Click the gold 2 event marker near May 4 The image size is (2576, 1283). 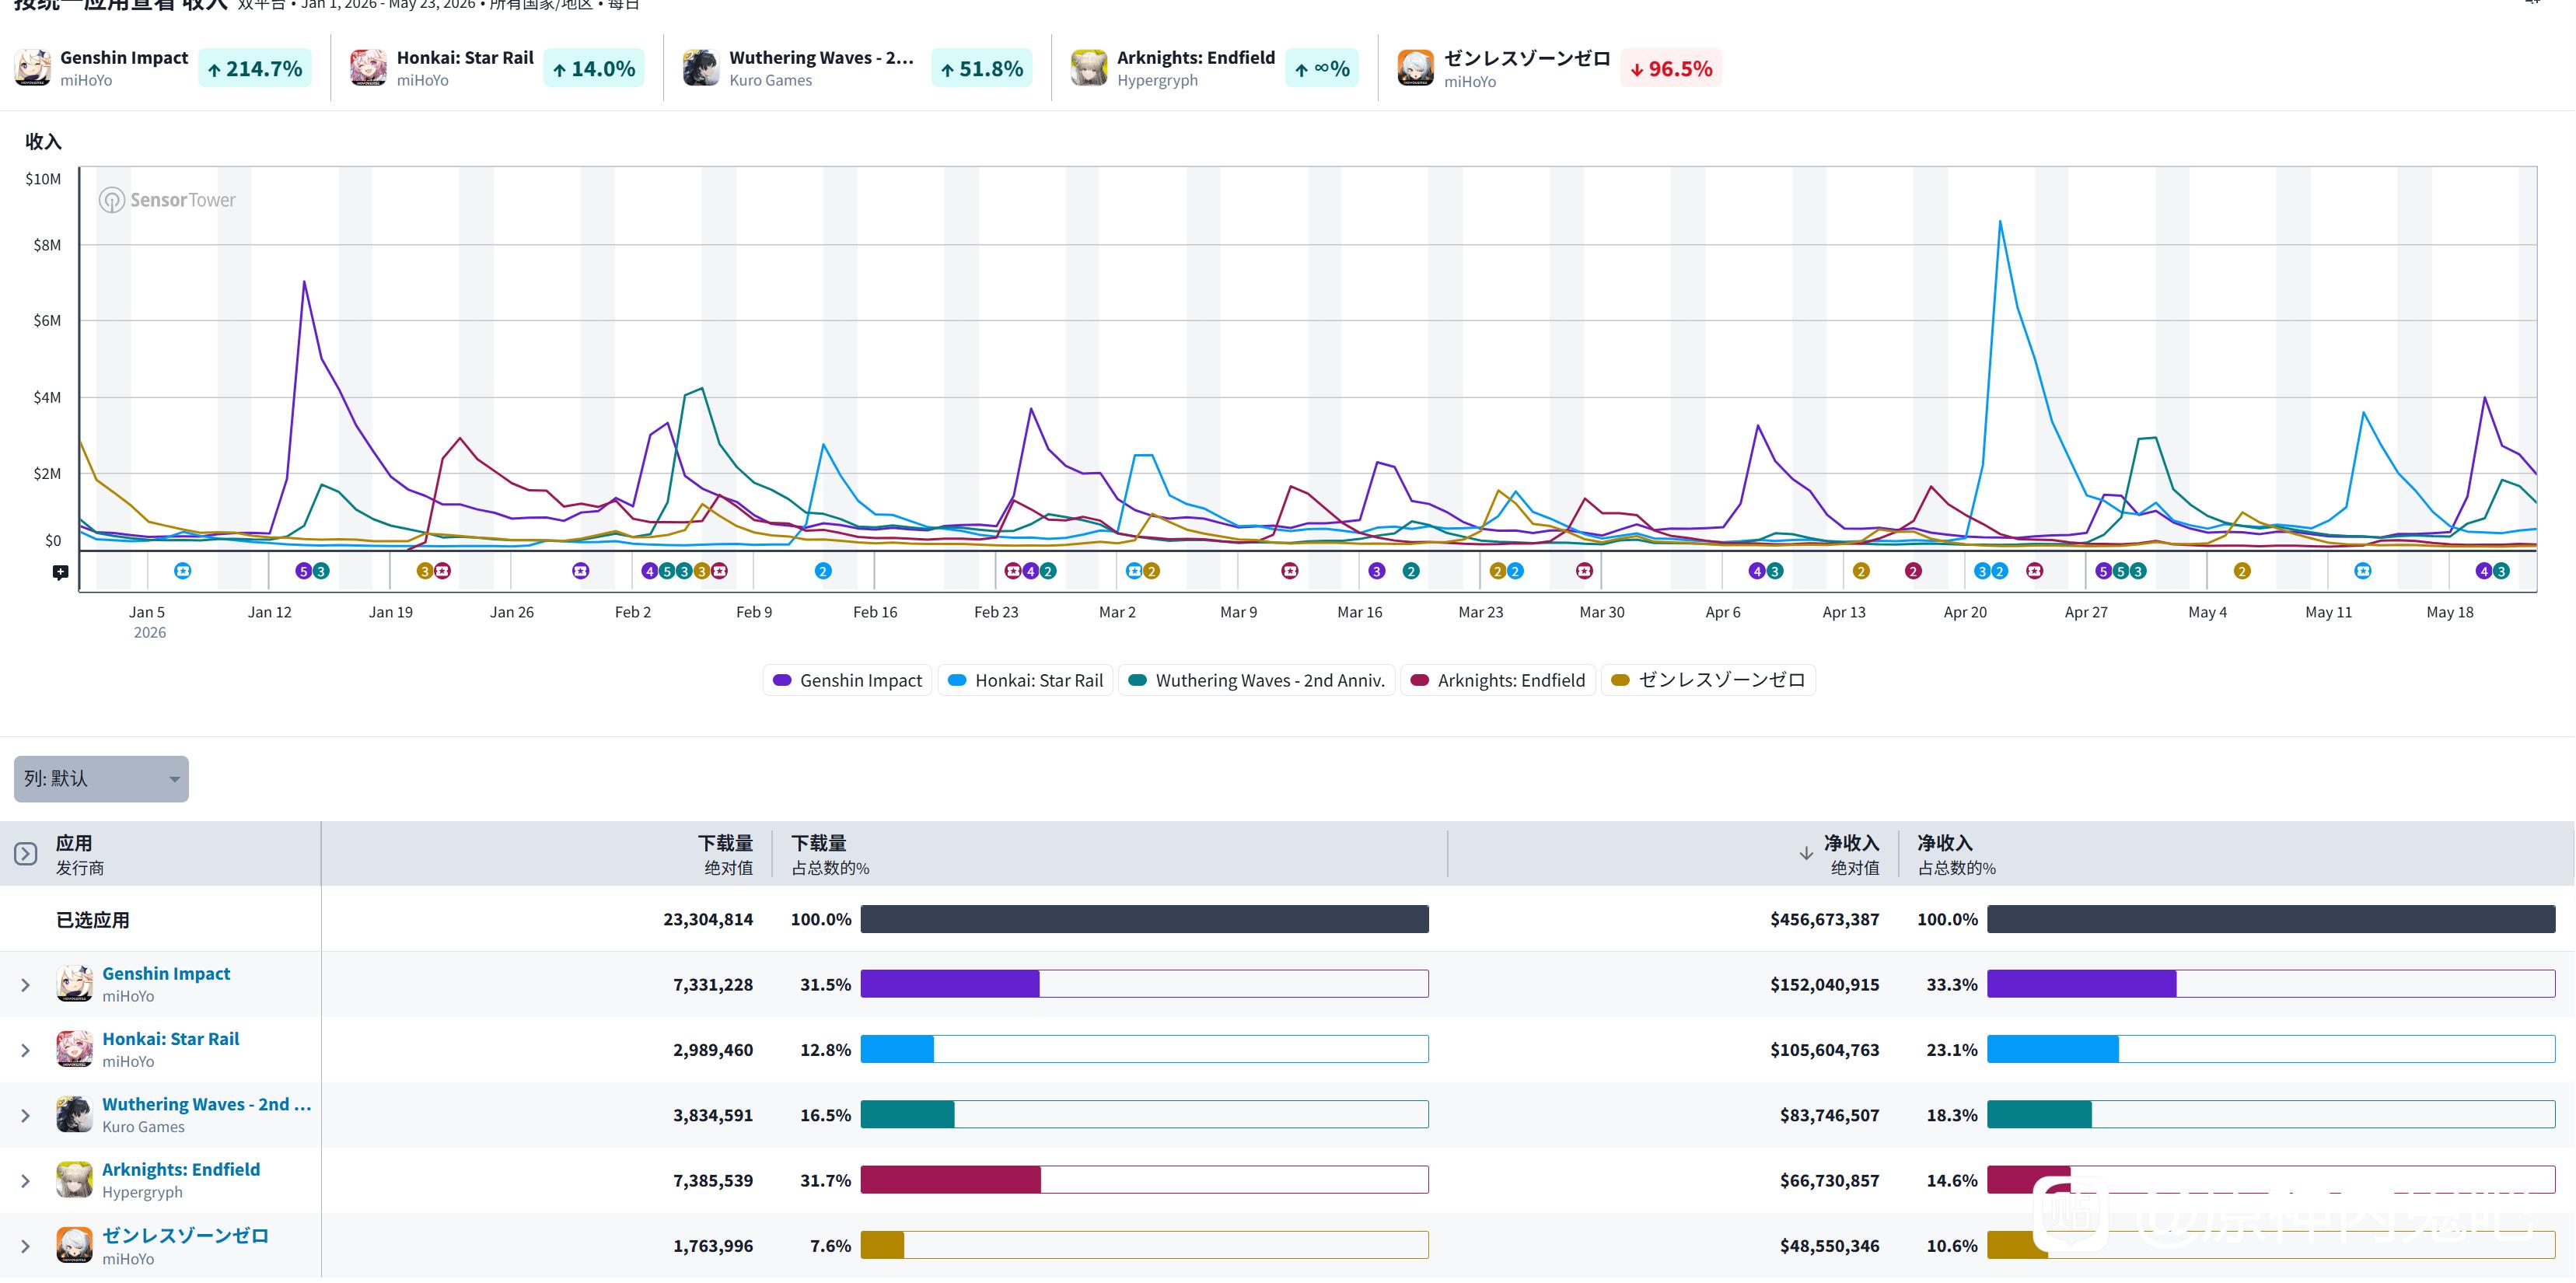click(2242, 571)
